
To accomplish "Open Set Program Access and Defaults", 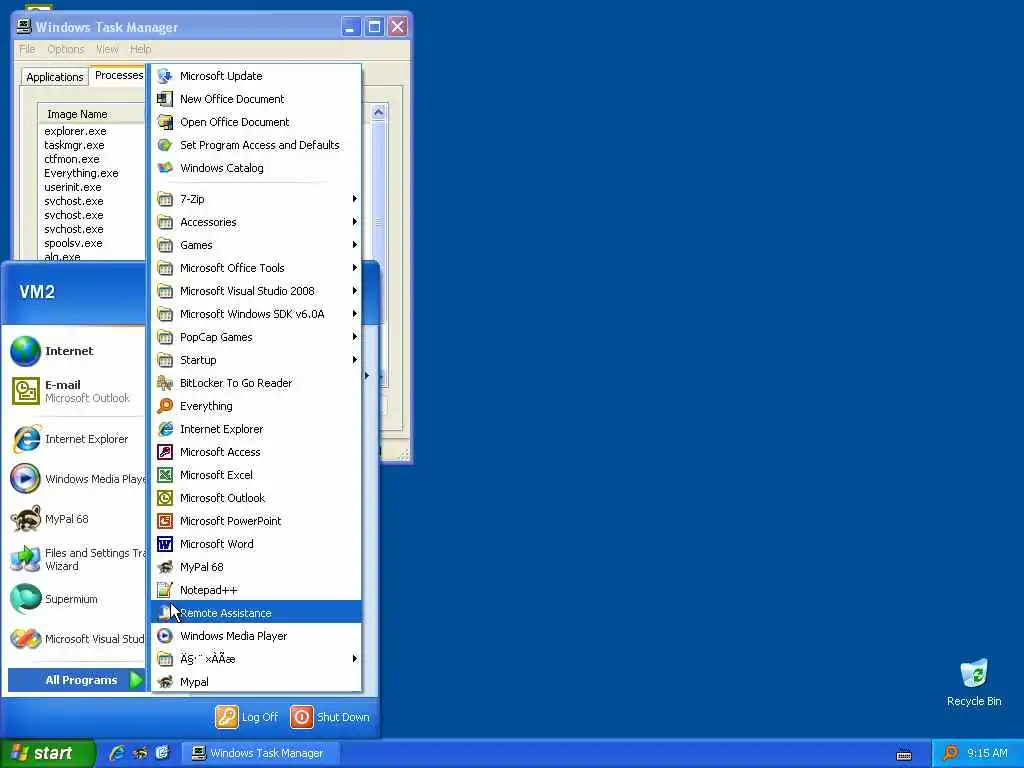I will point(256,145).
